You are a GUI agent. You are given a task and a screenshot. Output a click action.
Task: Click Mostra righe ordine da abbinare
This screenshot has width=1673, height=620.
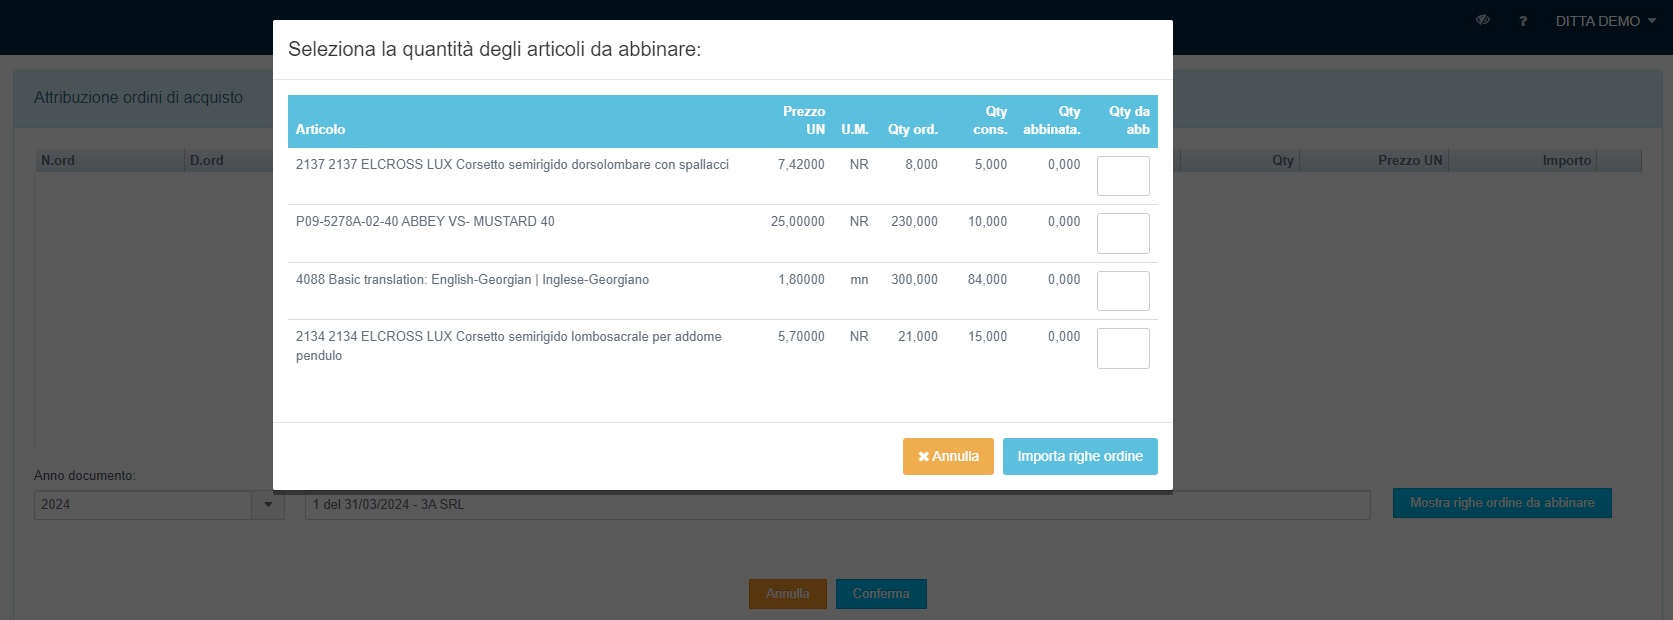pos(1501,503)
